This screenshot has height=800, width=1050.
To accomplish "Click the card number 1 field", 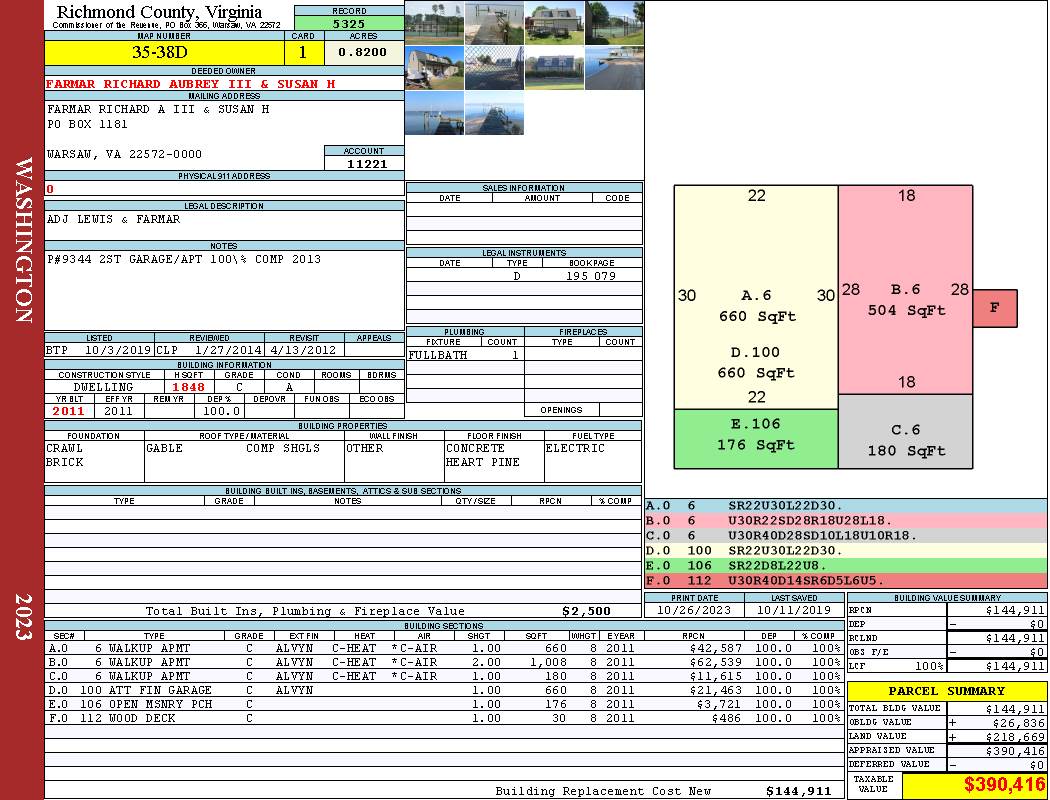I will (303, 52).
